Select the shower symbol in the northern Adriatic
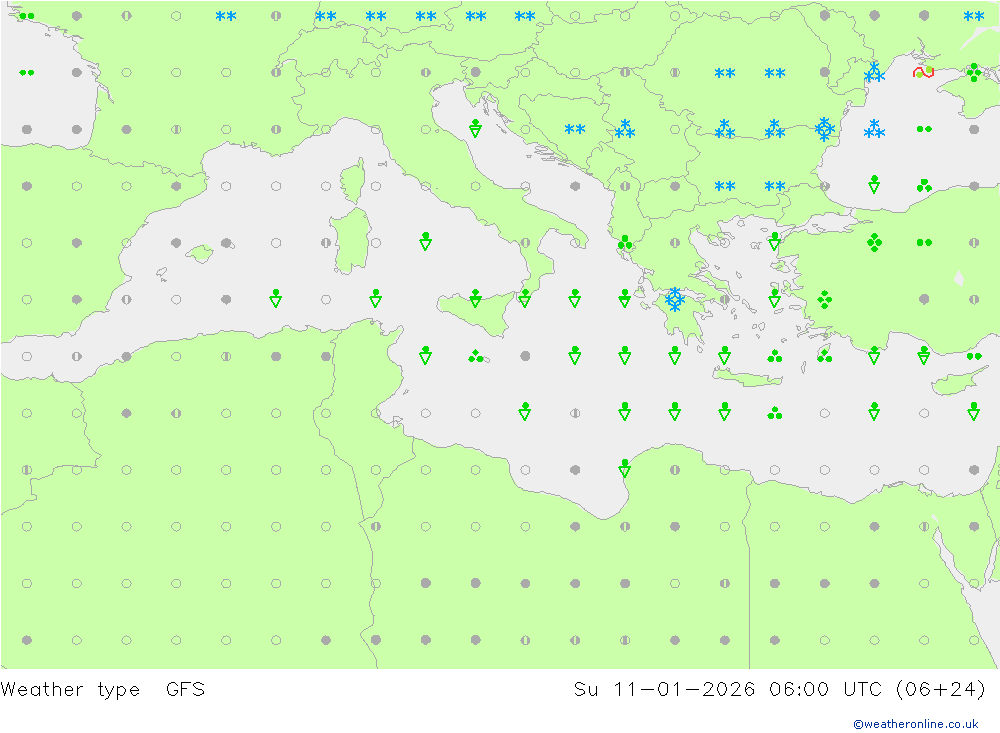 point(475,128)
